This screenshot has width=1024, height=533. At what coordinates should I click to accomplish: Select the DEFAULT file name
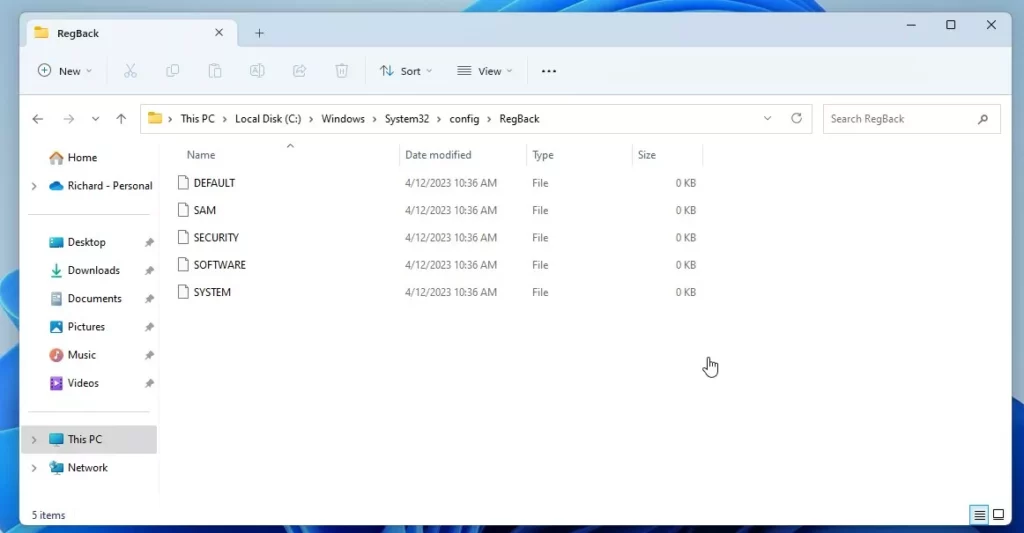coord(214,183)
